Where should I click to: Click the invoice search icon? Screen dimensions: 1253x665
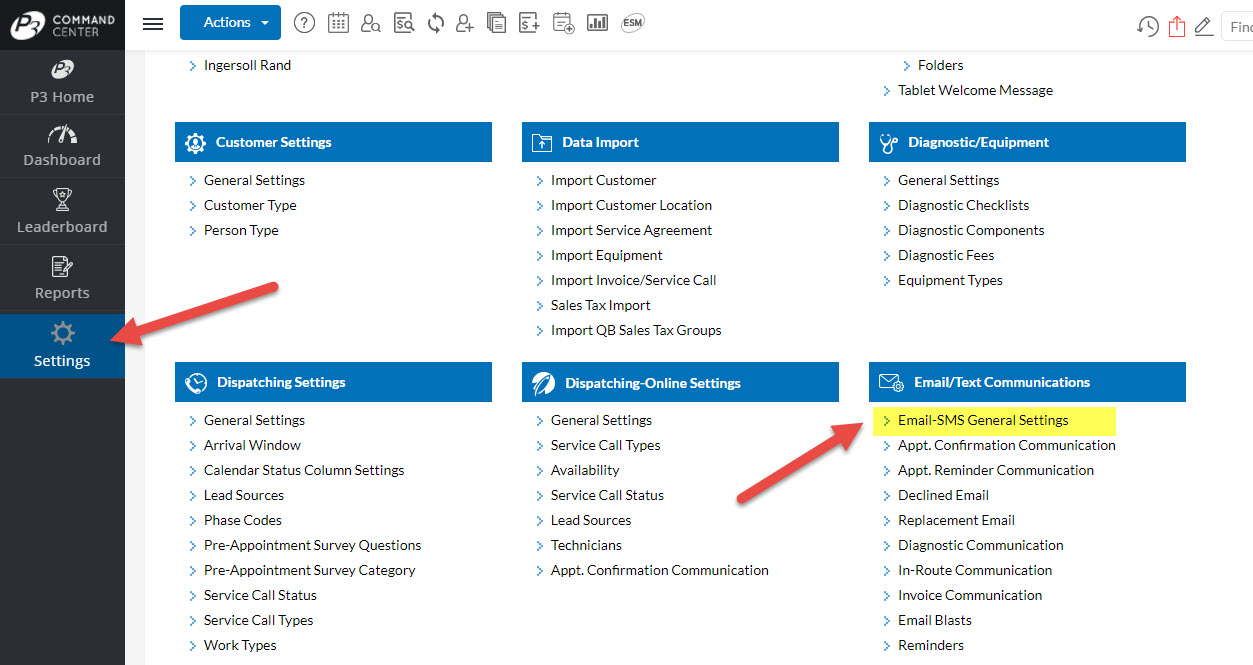pyautogui.click(x=404, y=22)
